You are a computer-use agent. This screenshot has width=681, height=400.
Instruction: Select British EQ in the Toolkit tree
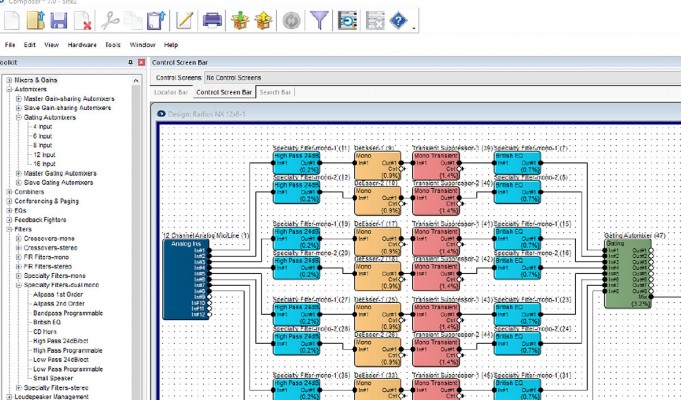point(47,322)
